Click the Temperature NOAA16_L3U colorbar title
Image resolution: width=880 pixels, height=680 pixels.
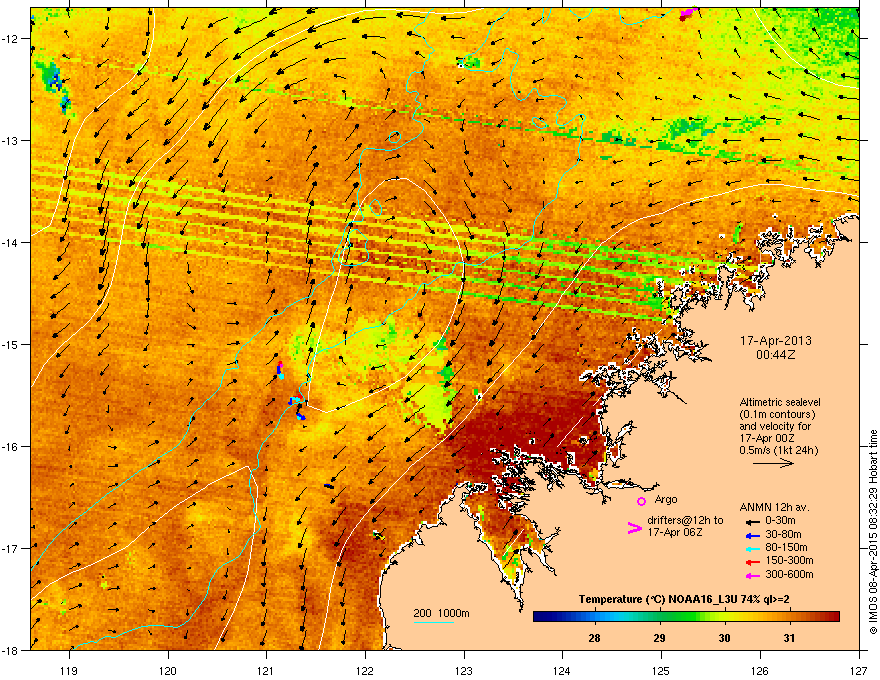684,600
